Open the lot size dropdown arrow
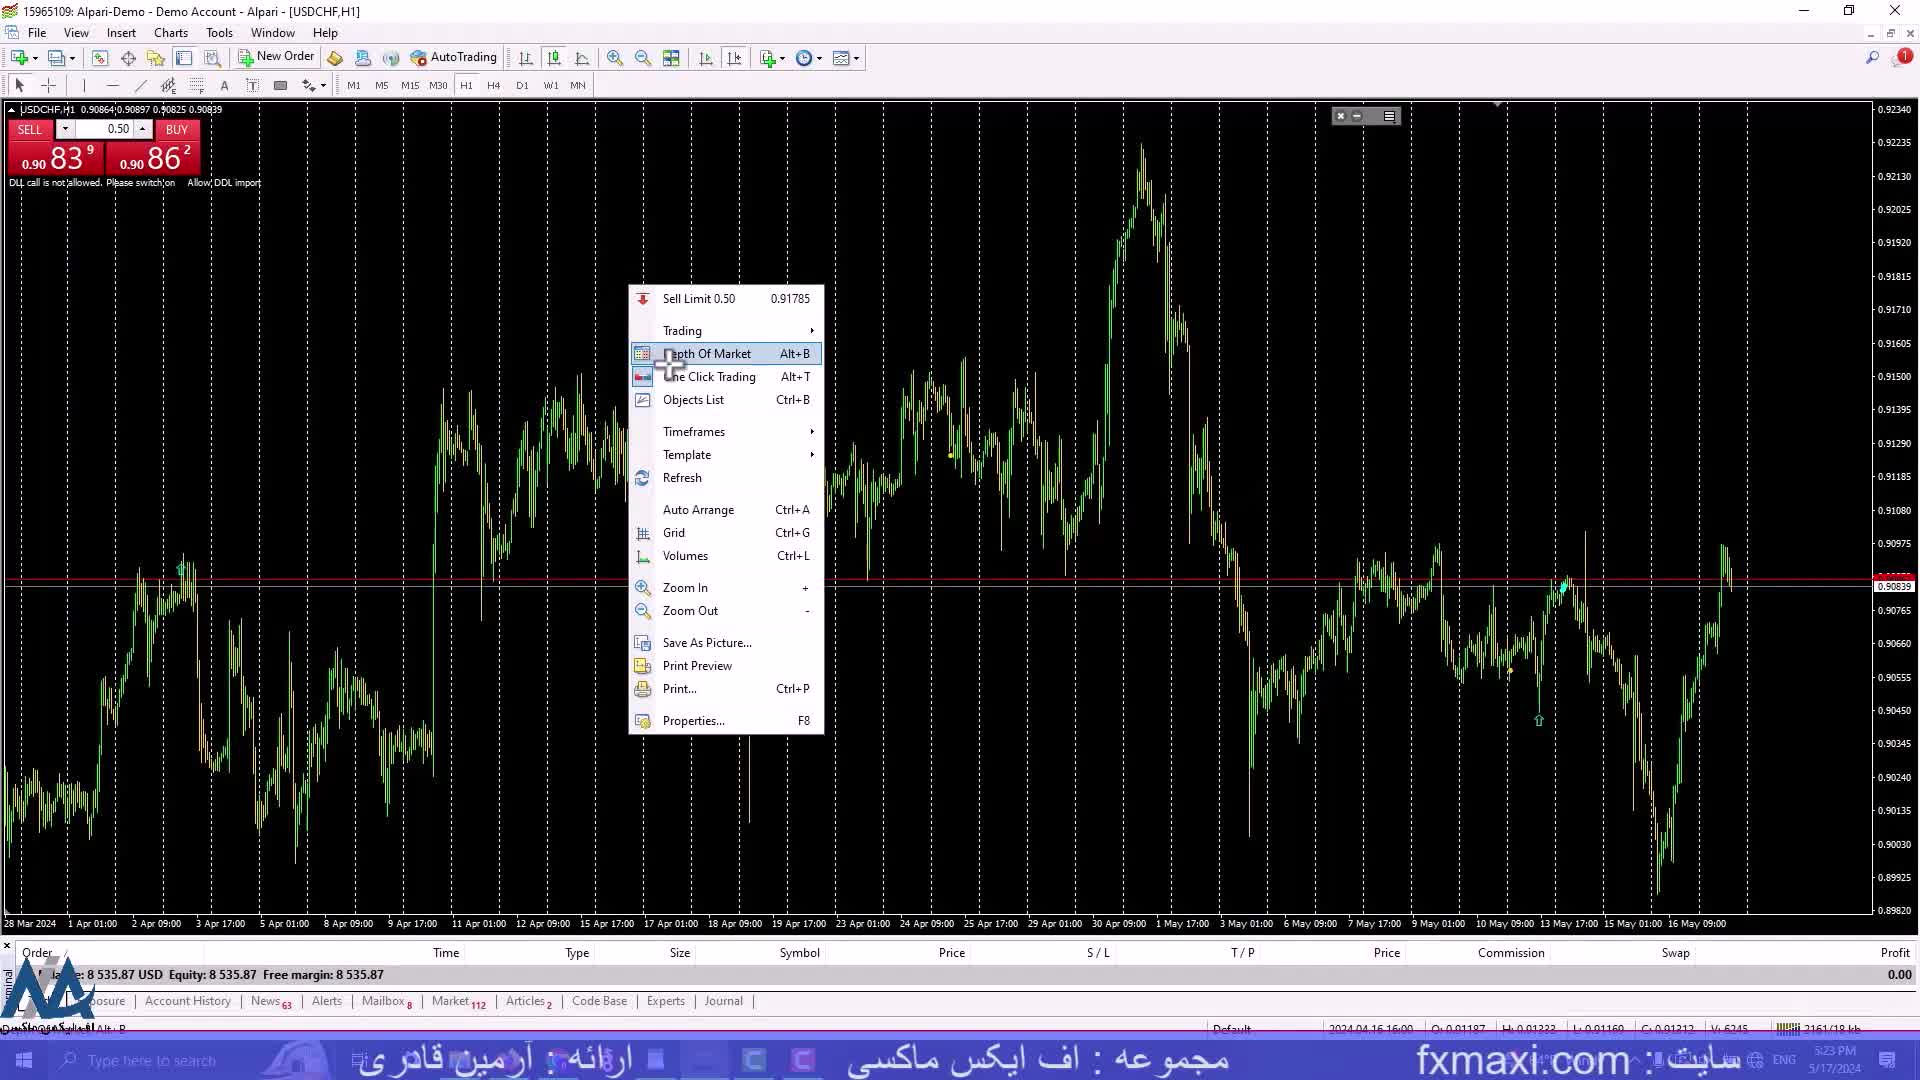This screenshot has height=1080, width=1920. pos(65,129)
